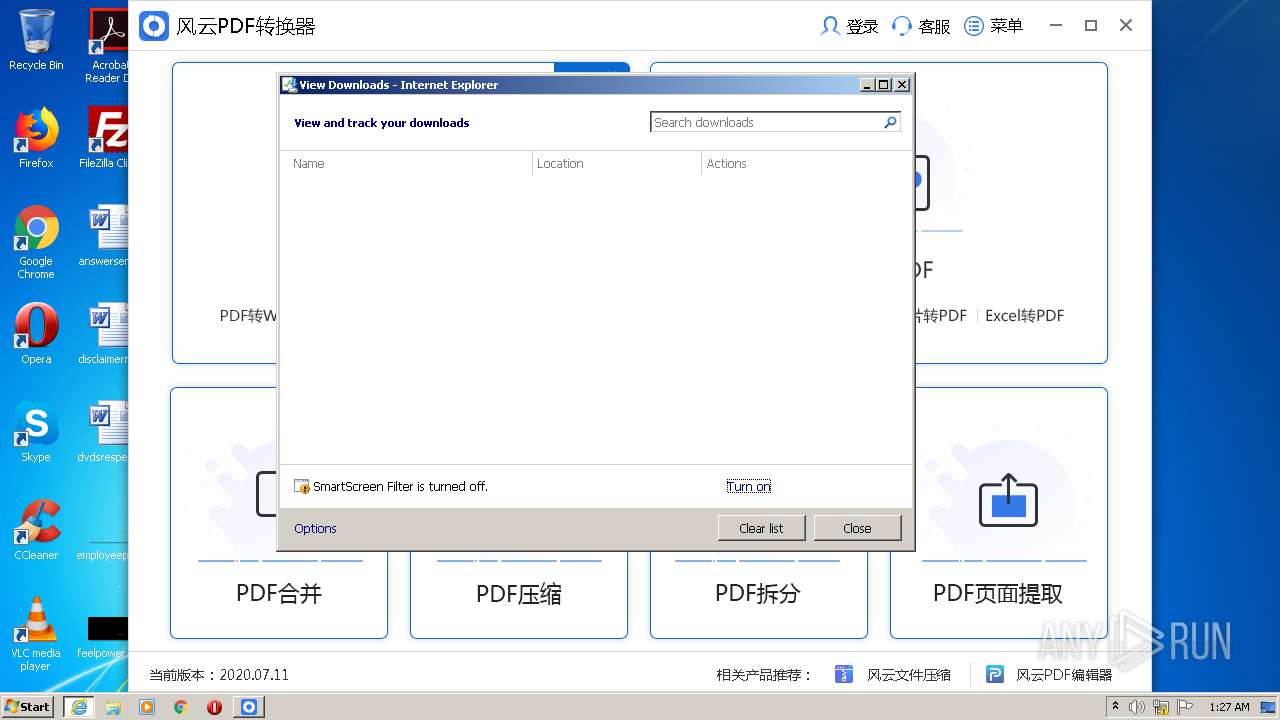Click the 风云文件压缩 product icon
Viewport: 1280px width, 720px height.
pyautogui.click(x=843, y=674)
